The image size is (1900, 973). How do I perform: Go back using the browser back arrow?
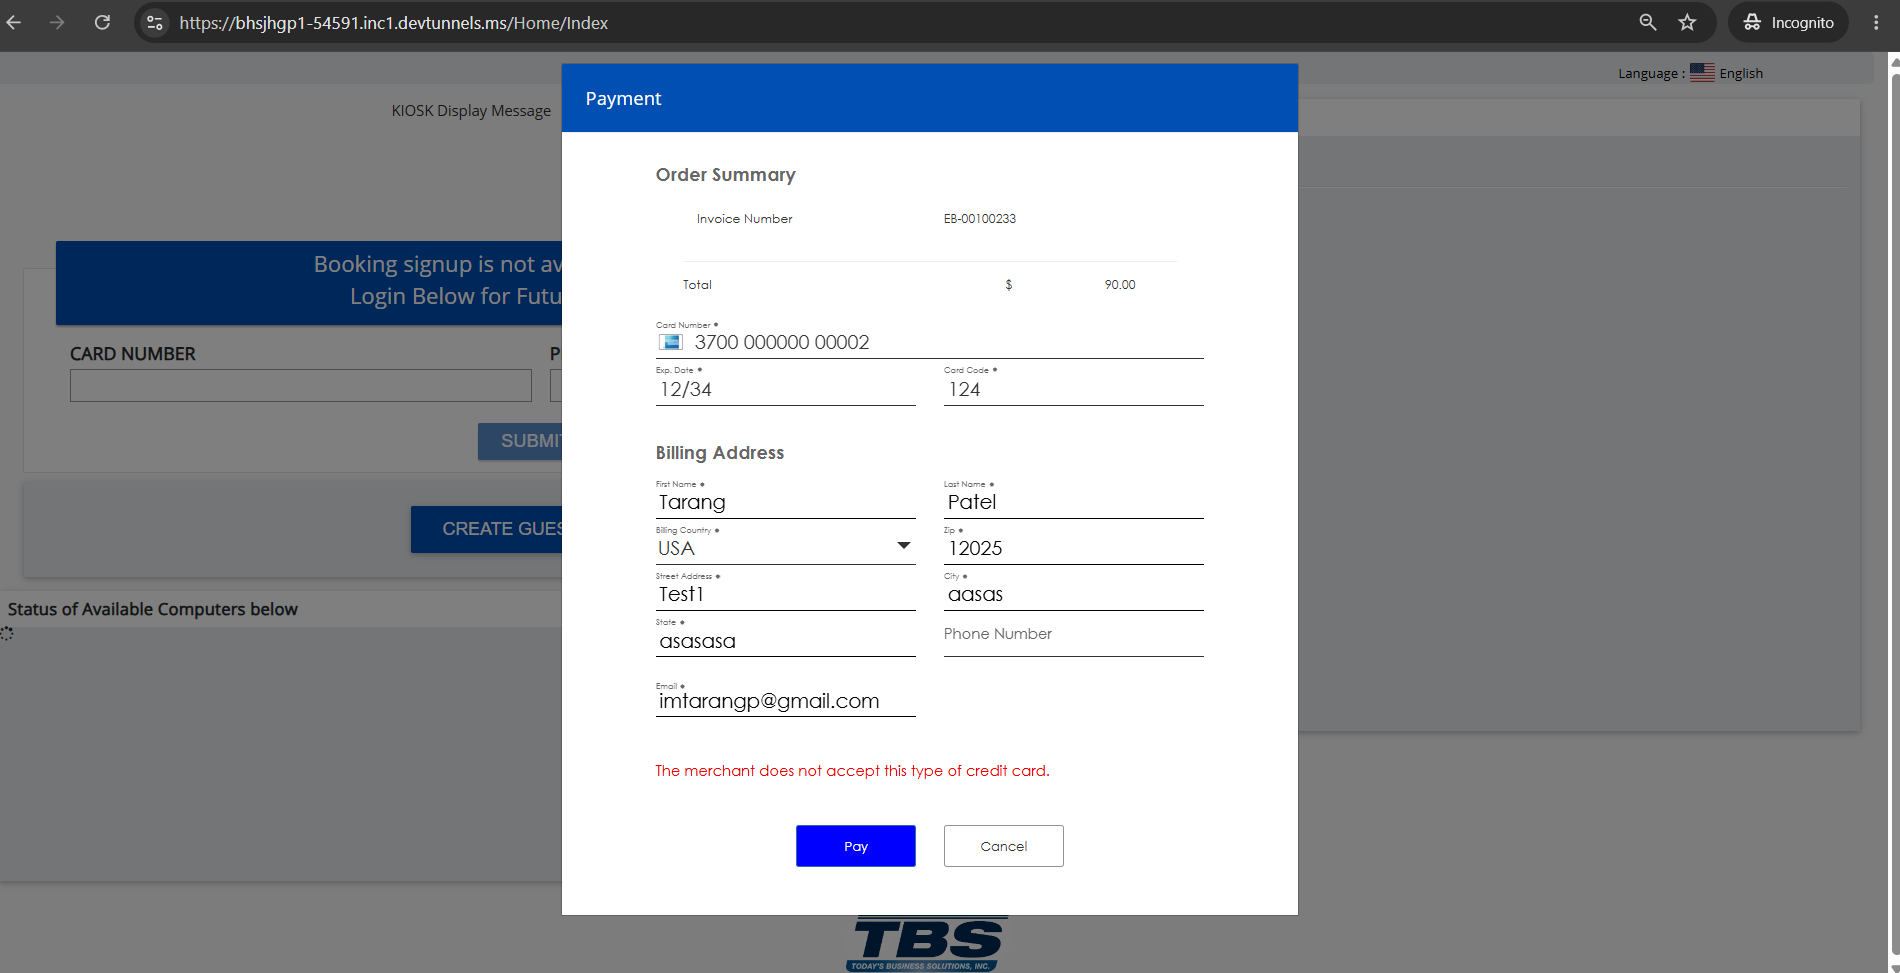point(14,22)
